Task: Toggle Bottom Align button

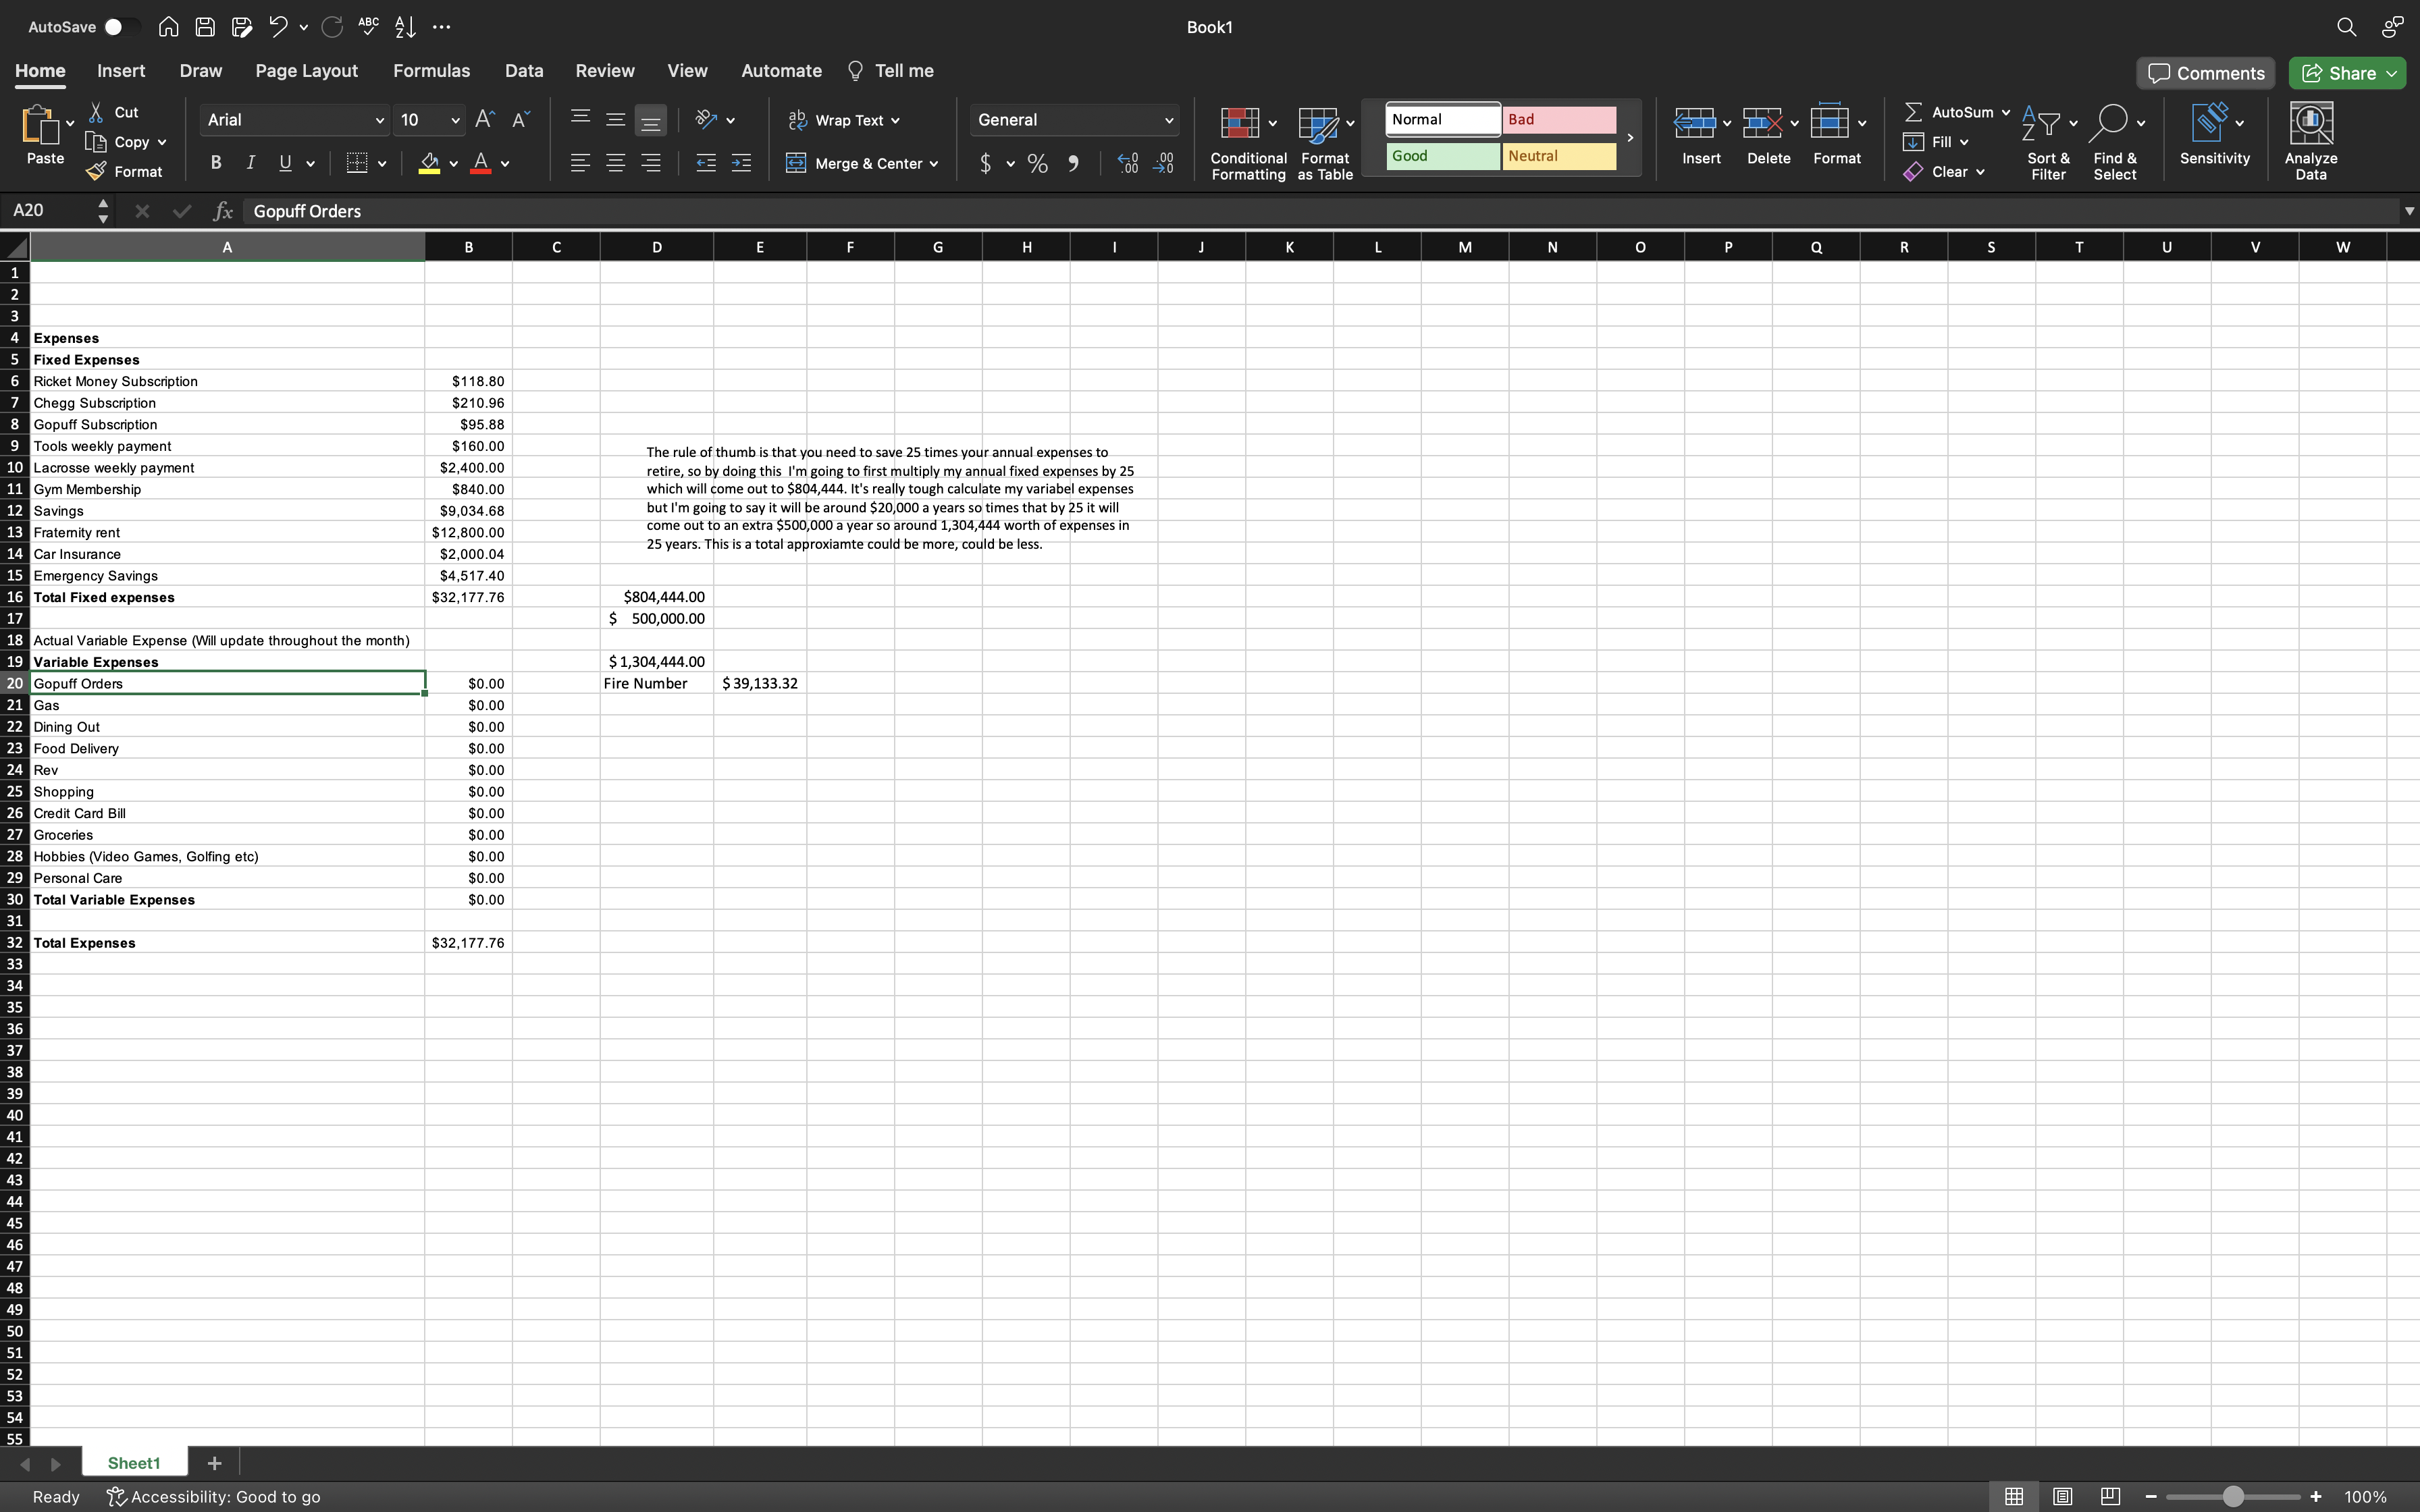Action: [650, 120]
